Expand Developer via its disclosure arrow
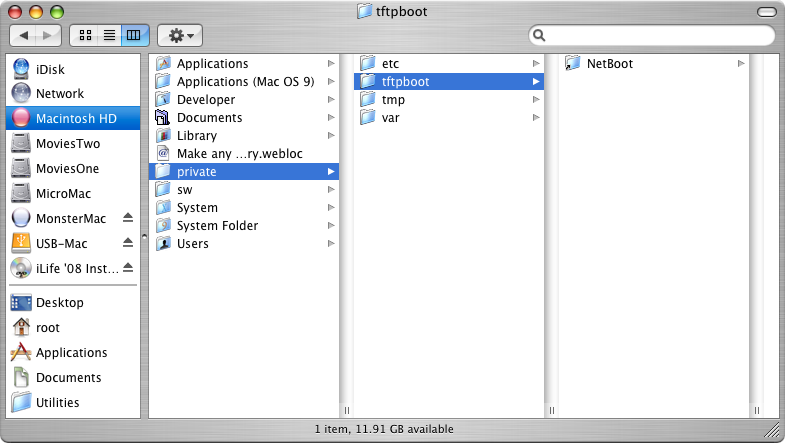This screenshot has height=443, width=785. [x=331, y=100]
